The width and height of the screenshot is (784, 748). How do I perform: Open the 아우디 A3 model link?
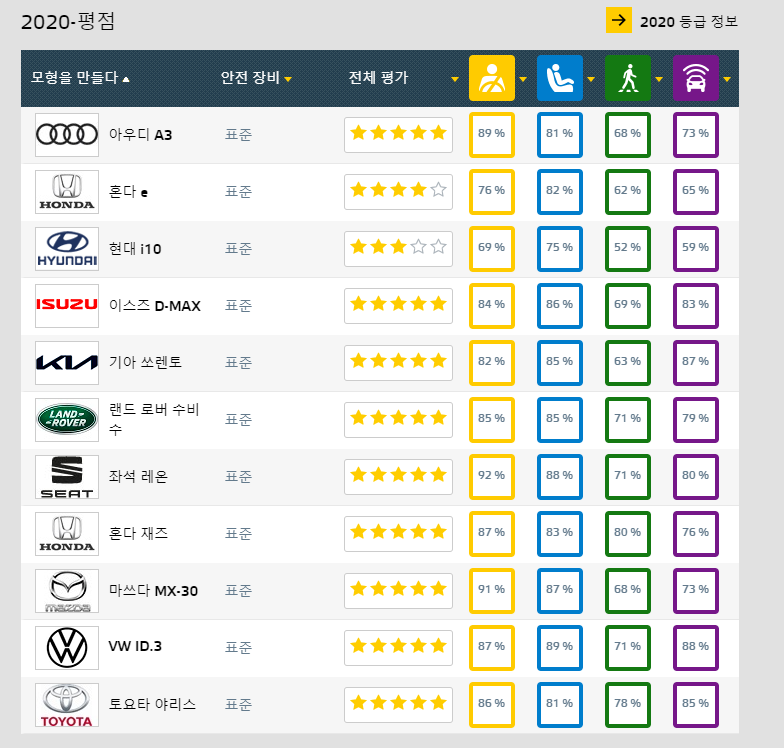click(x=140, y=135)
